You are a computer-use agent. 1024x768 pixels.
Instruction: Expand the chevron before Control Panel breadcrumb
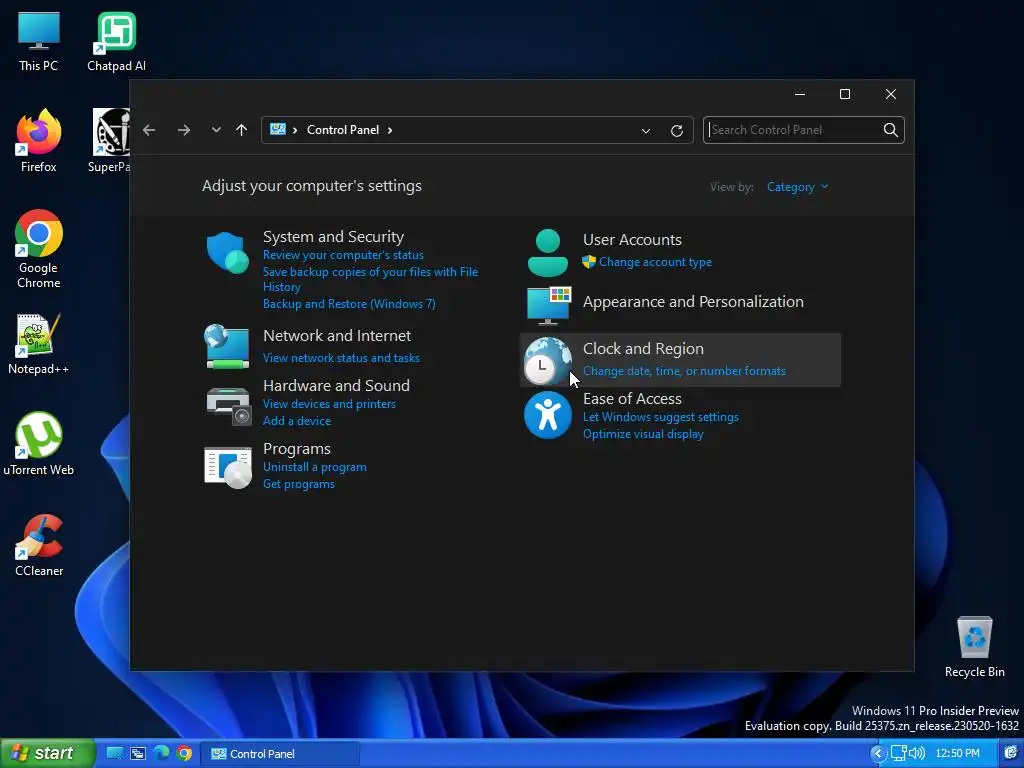pos(295,130)
